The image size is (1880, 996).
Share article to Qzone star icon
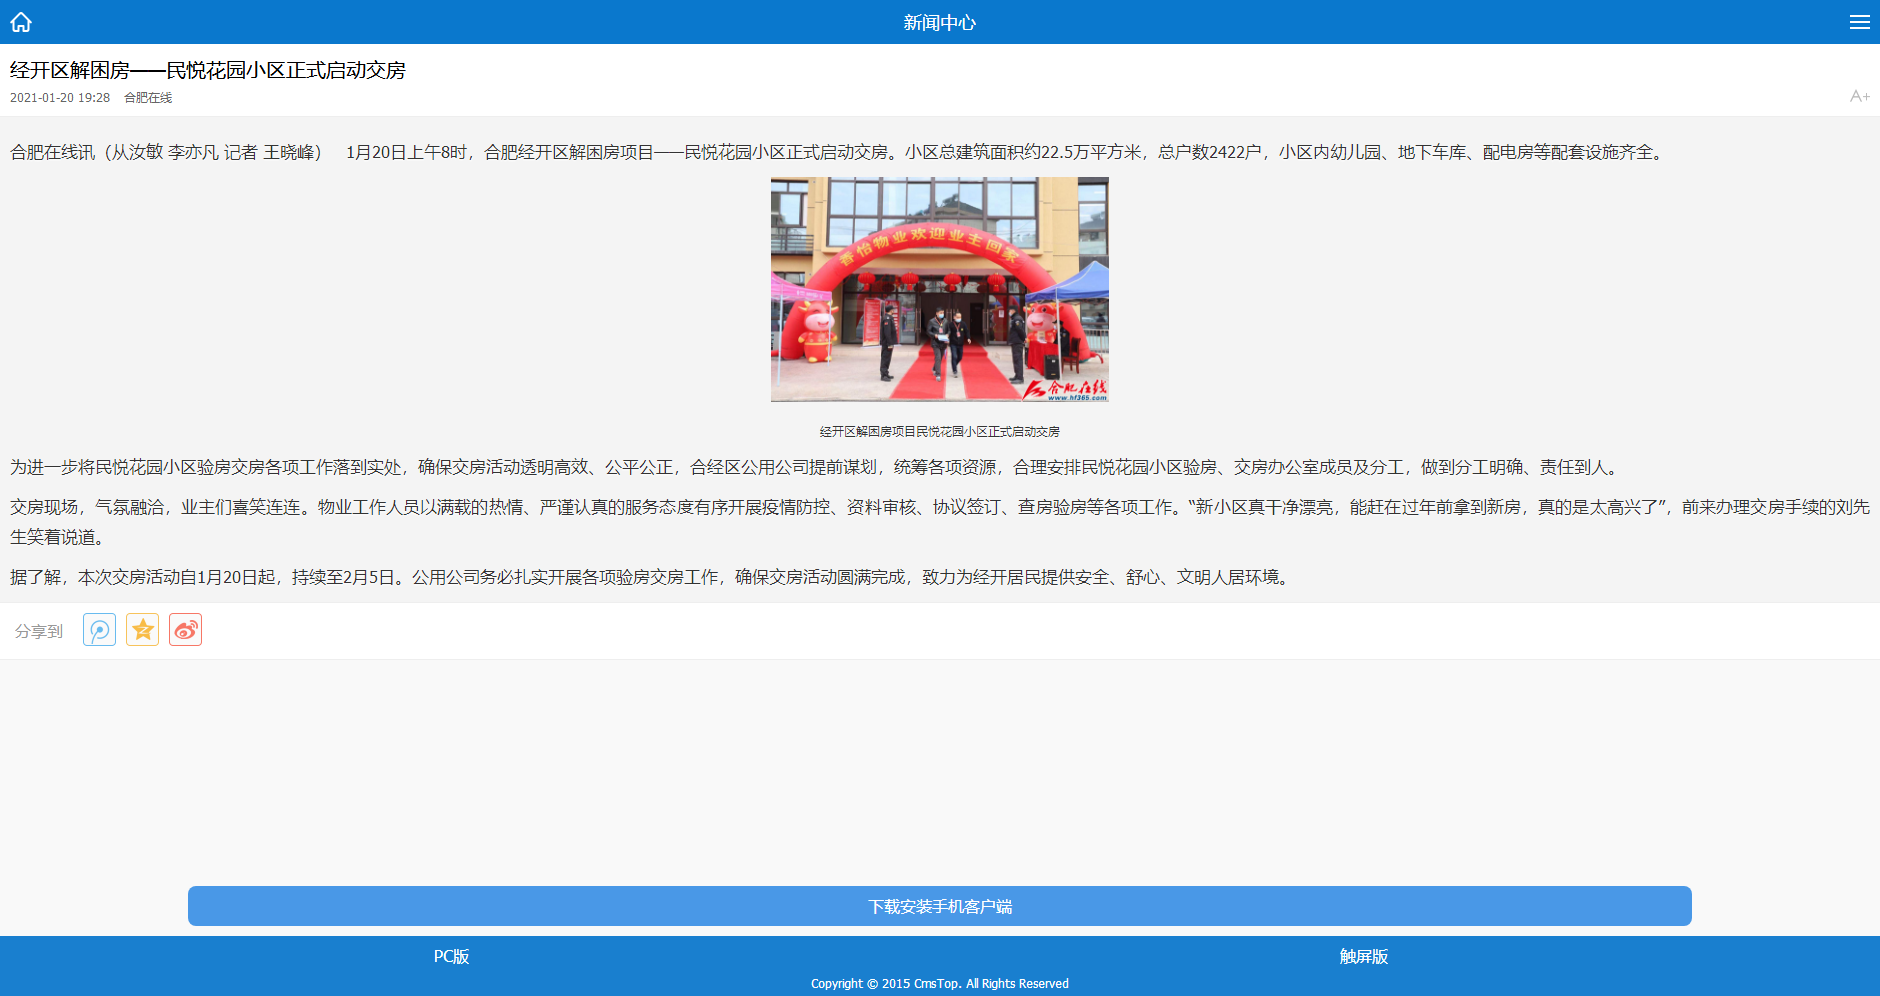142,630
